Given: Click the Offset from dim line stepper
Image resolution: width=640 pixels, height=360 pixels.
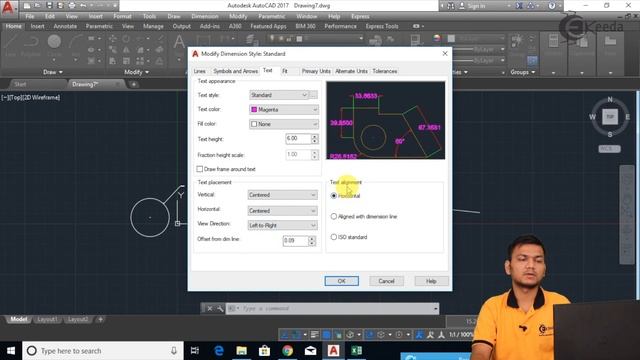Looking at the screenshot, I should point(312,241).
